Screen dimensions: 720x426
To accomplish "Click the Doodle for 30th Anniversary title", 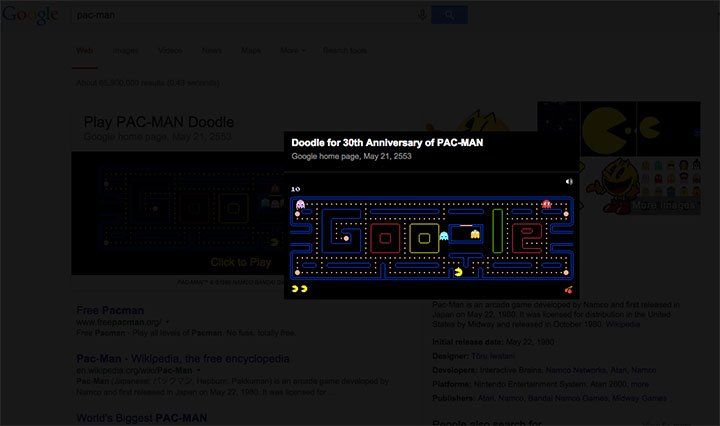I will (x=387, y=143).
